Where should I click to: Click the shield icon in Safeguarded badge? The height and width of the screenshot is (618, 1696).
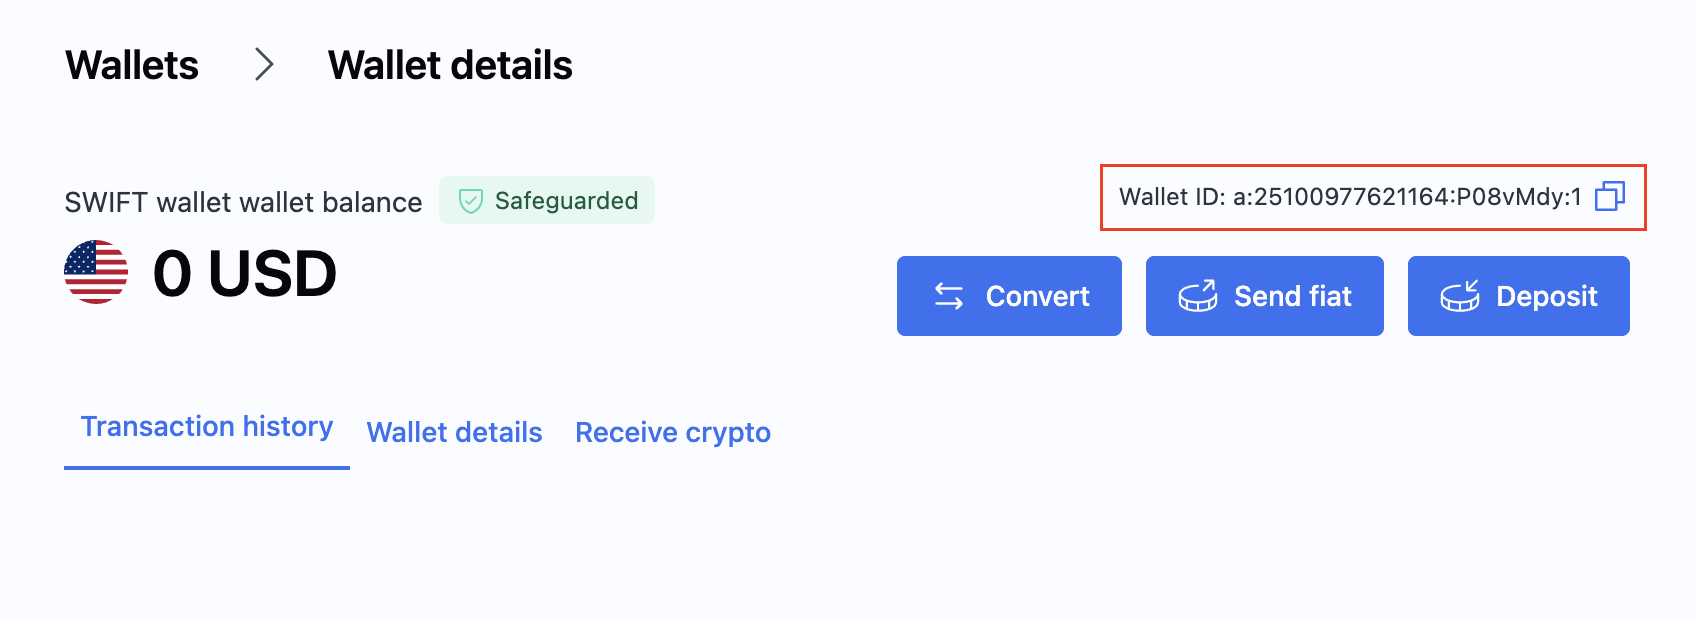(x=470, y=201)
